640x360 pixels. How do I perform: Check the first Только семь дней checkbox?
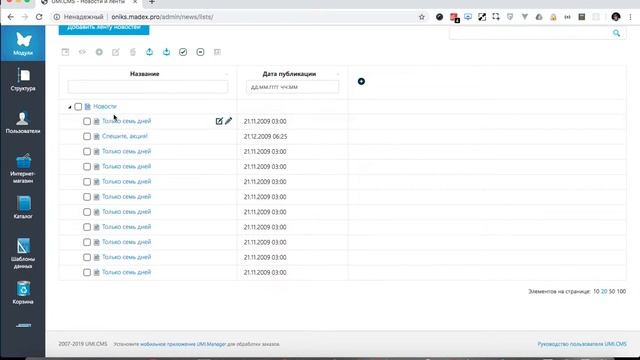point(87,121)
